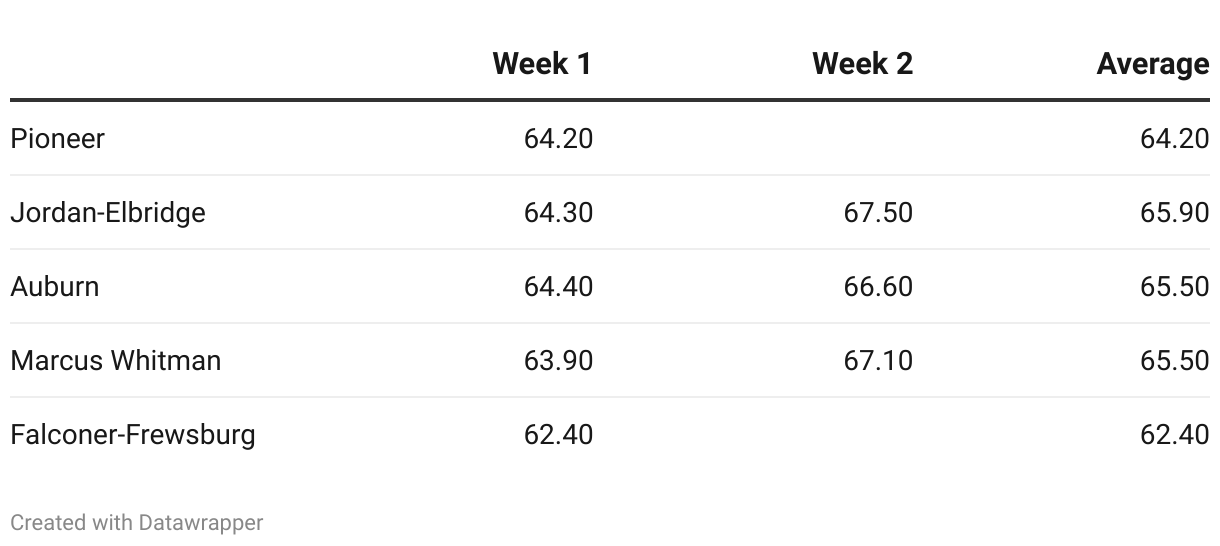
Task: Select the Jordan-Elbridge row label
Action: 108,212
